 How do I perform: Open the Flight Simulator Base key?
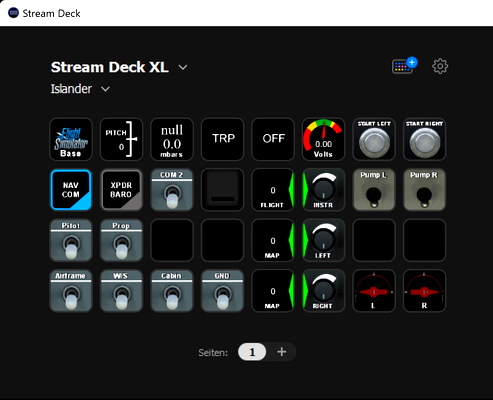(x=71, y=139)
